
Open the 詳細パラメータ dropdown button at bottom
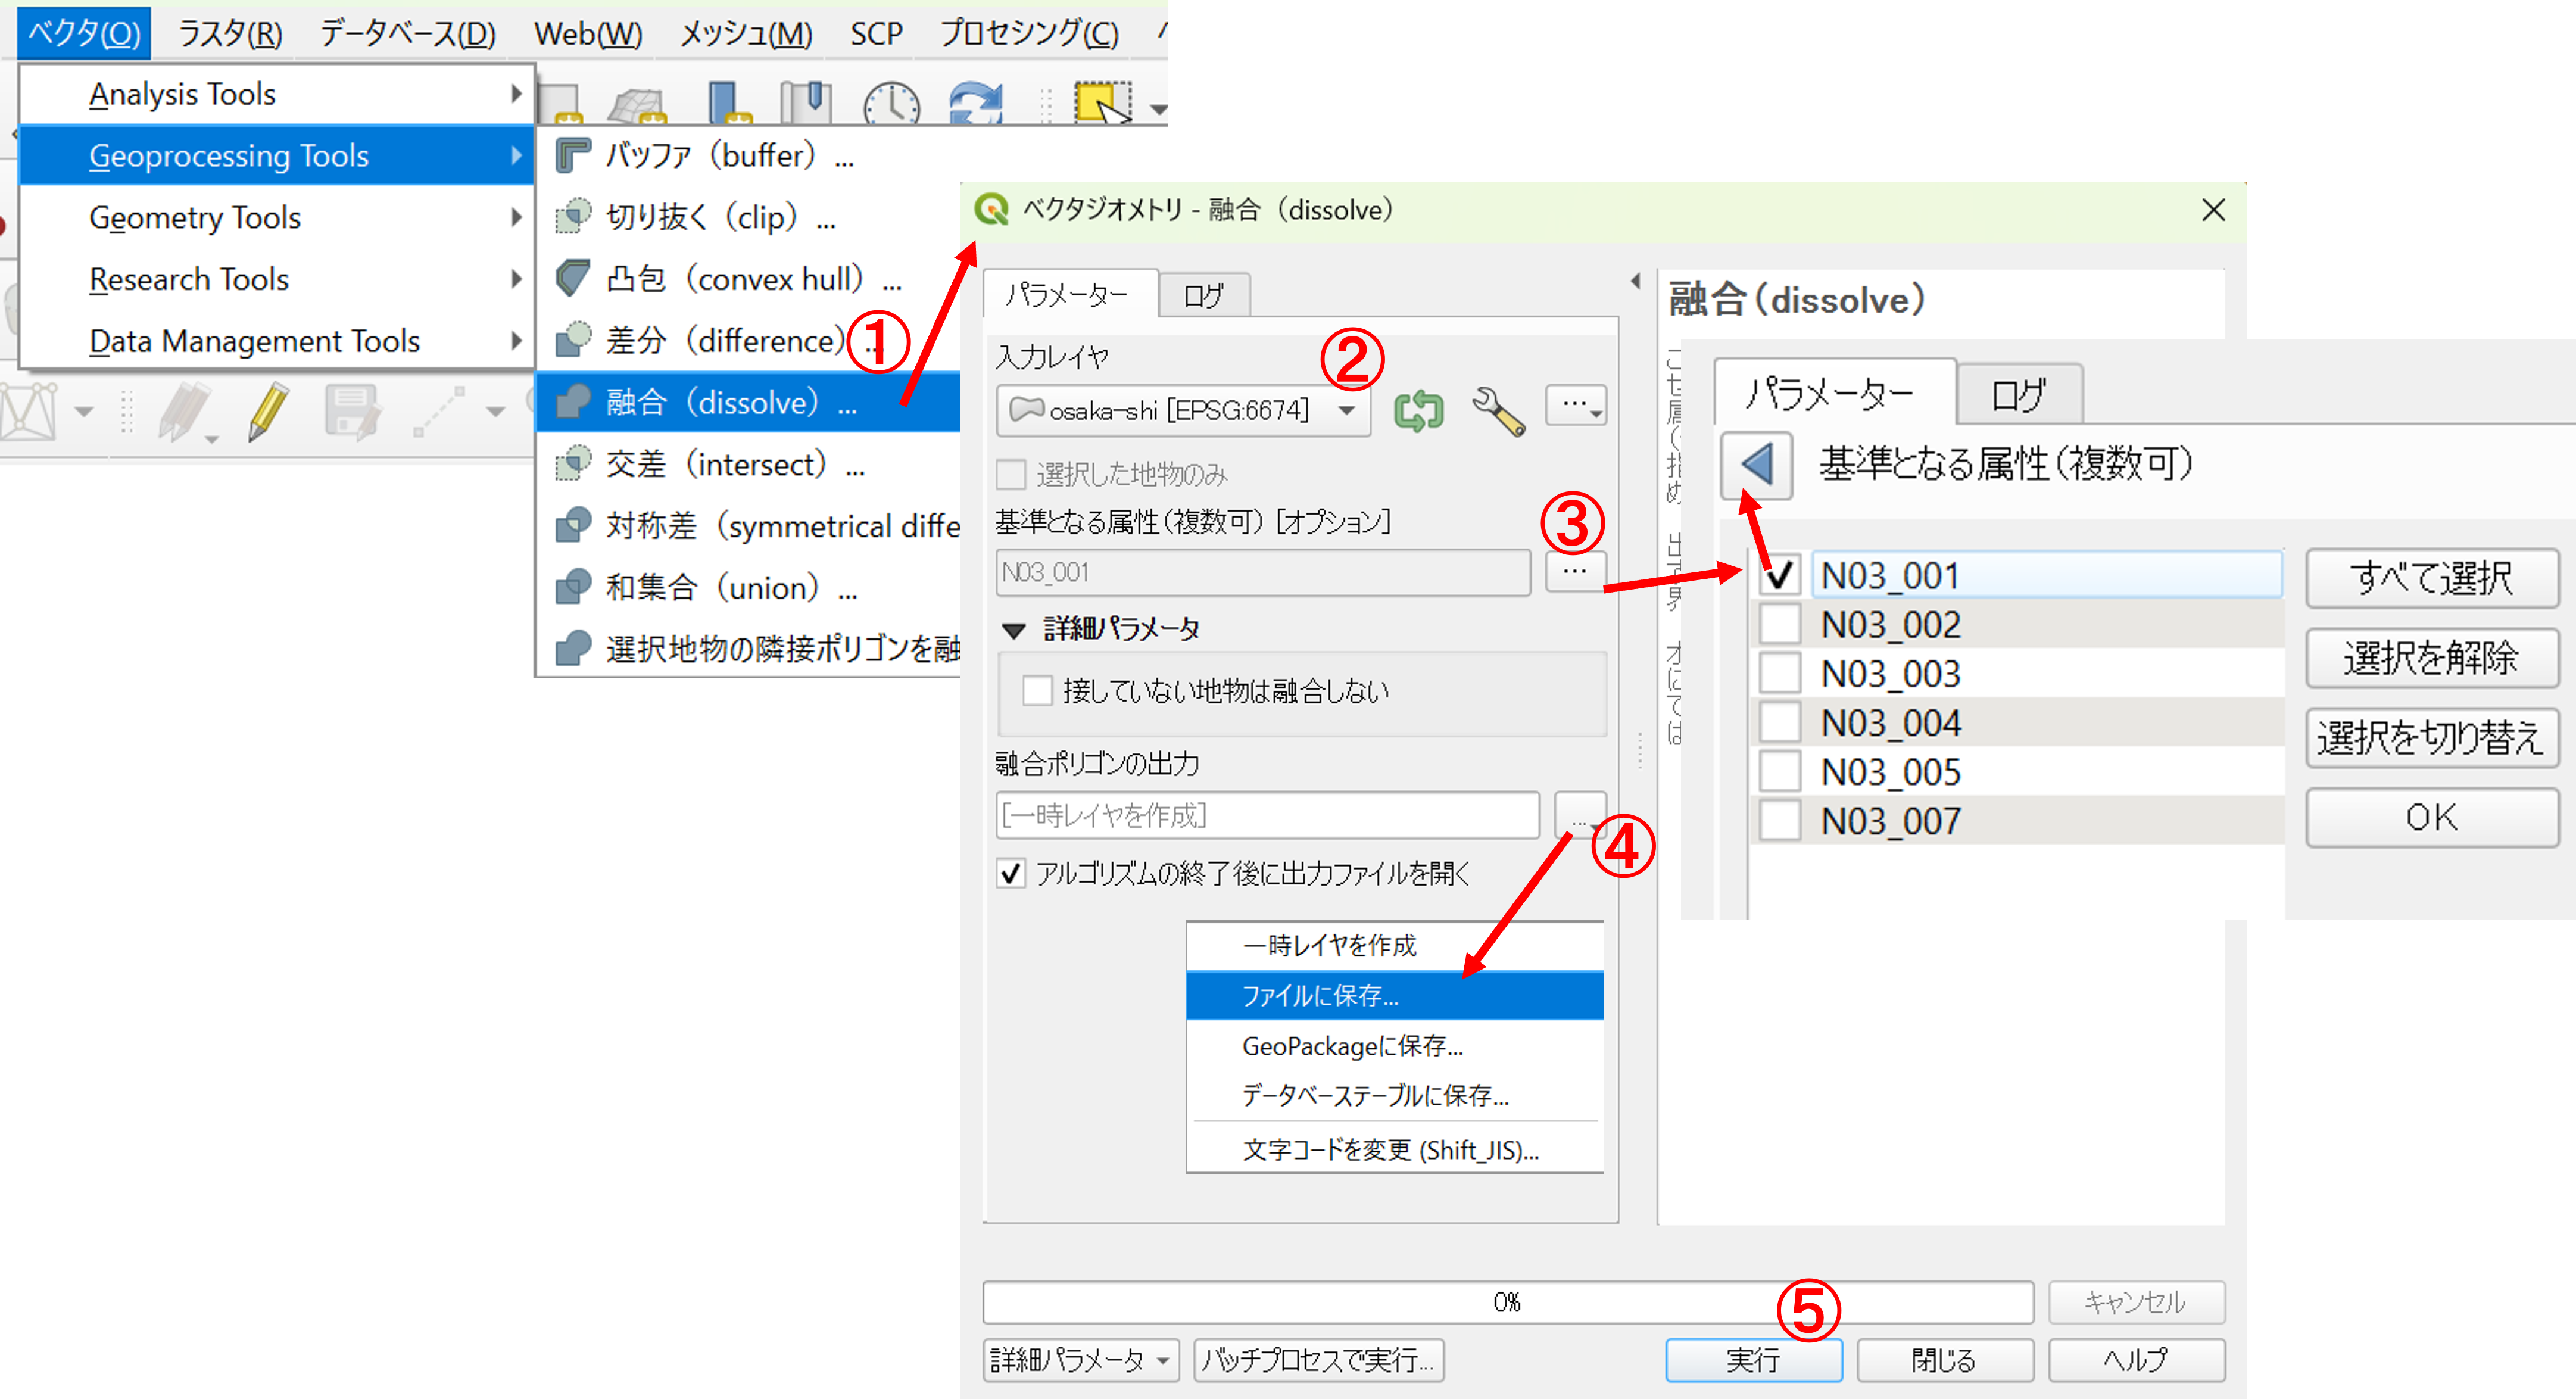pyautogui.click(x=1080, y=1360)
